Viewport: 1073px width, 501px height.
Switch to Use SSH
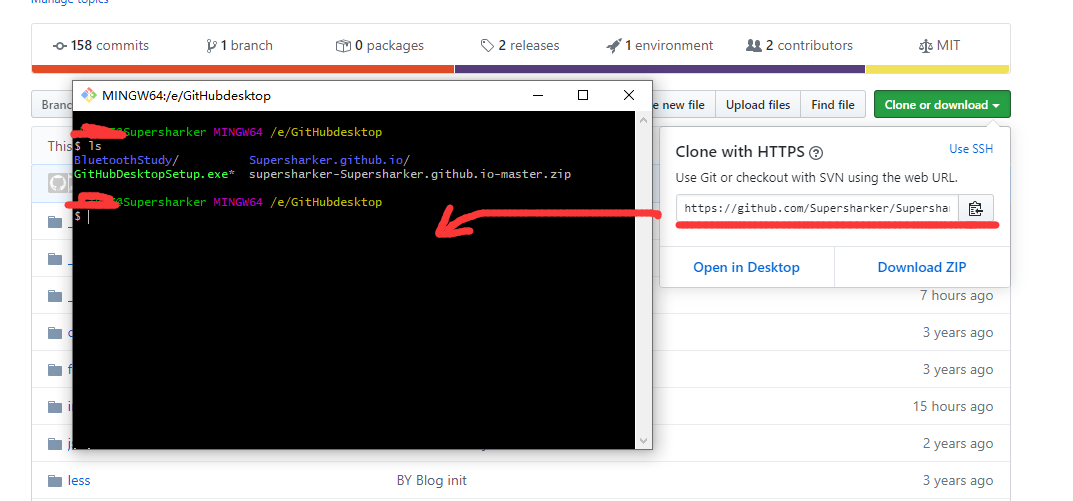click(970, 149)
